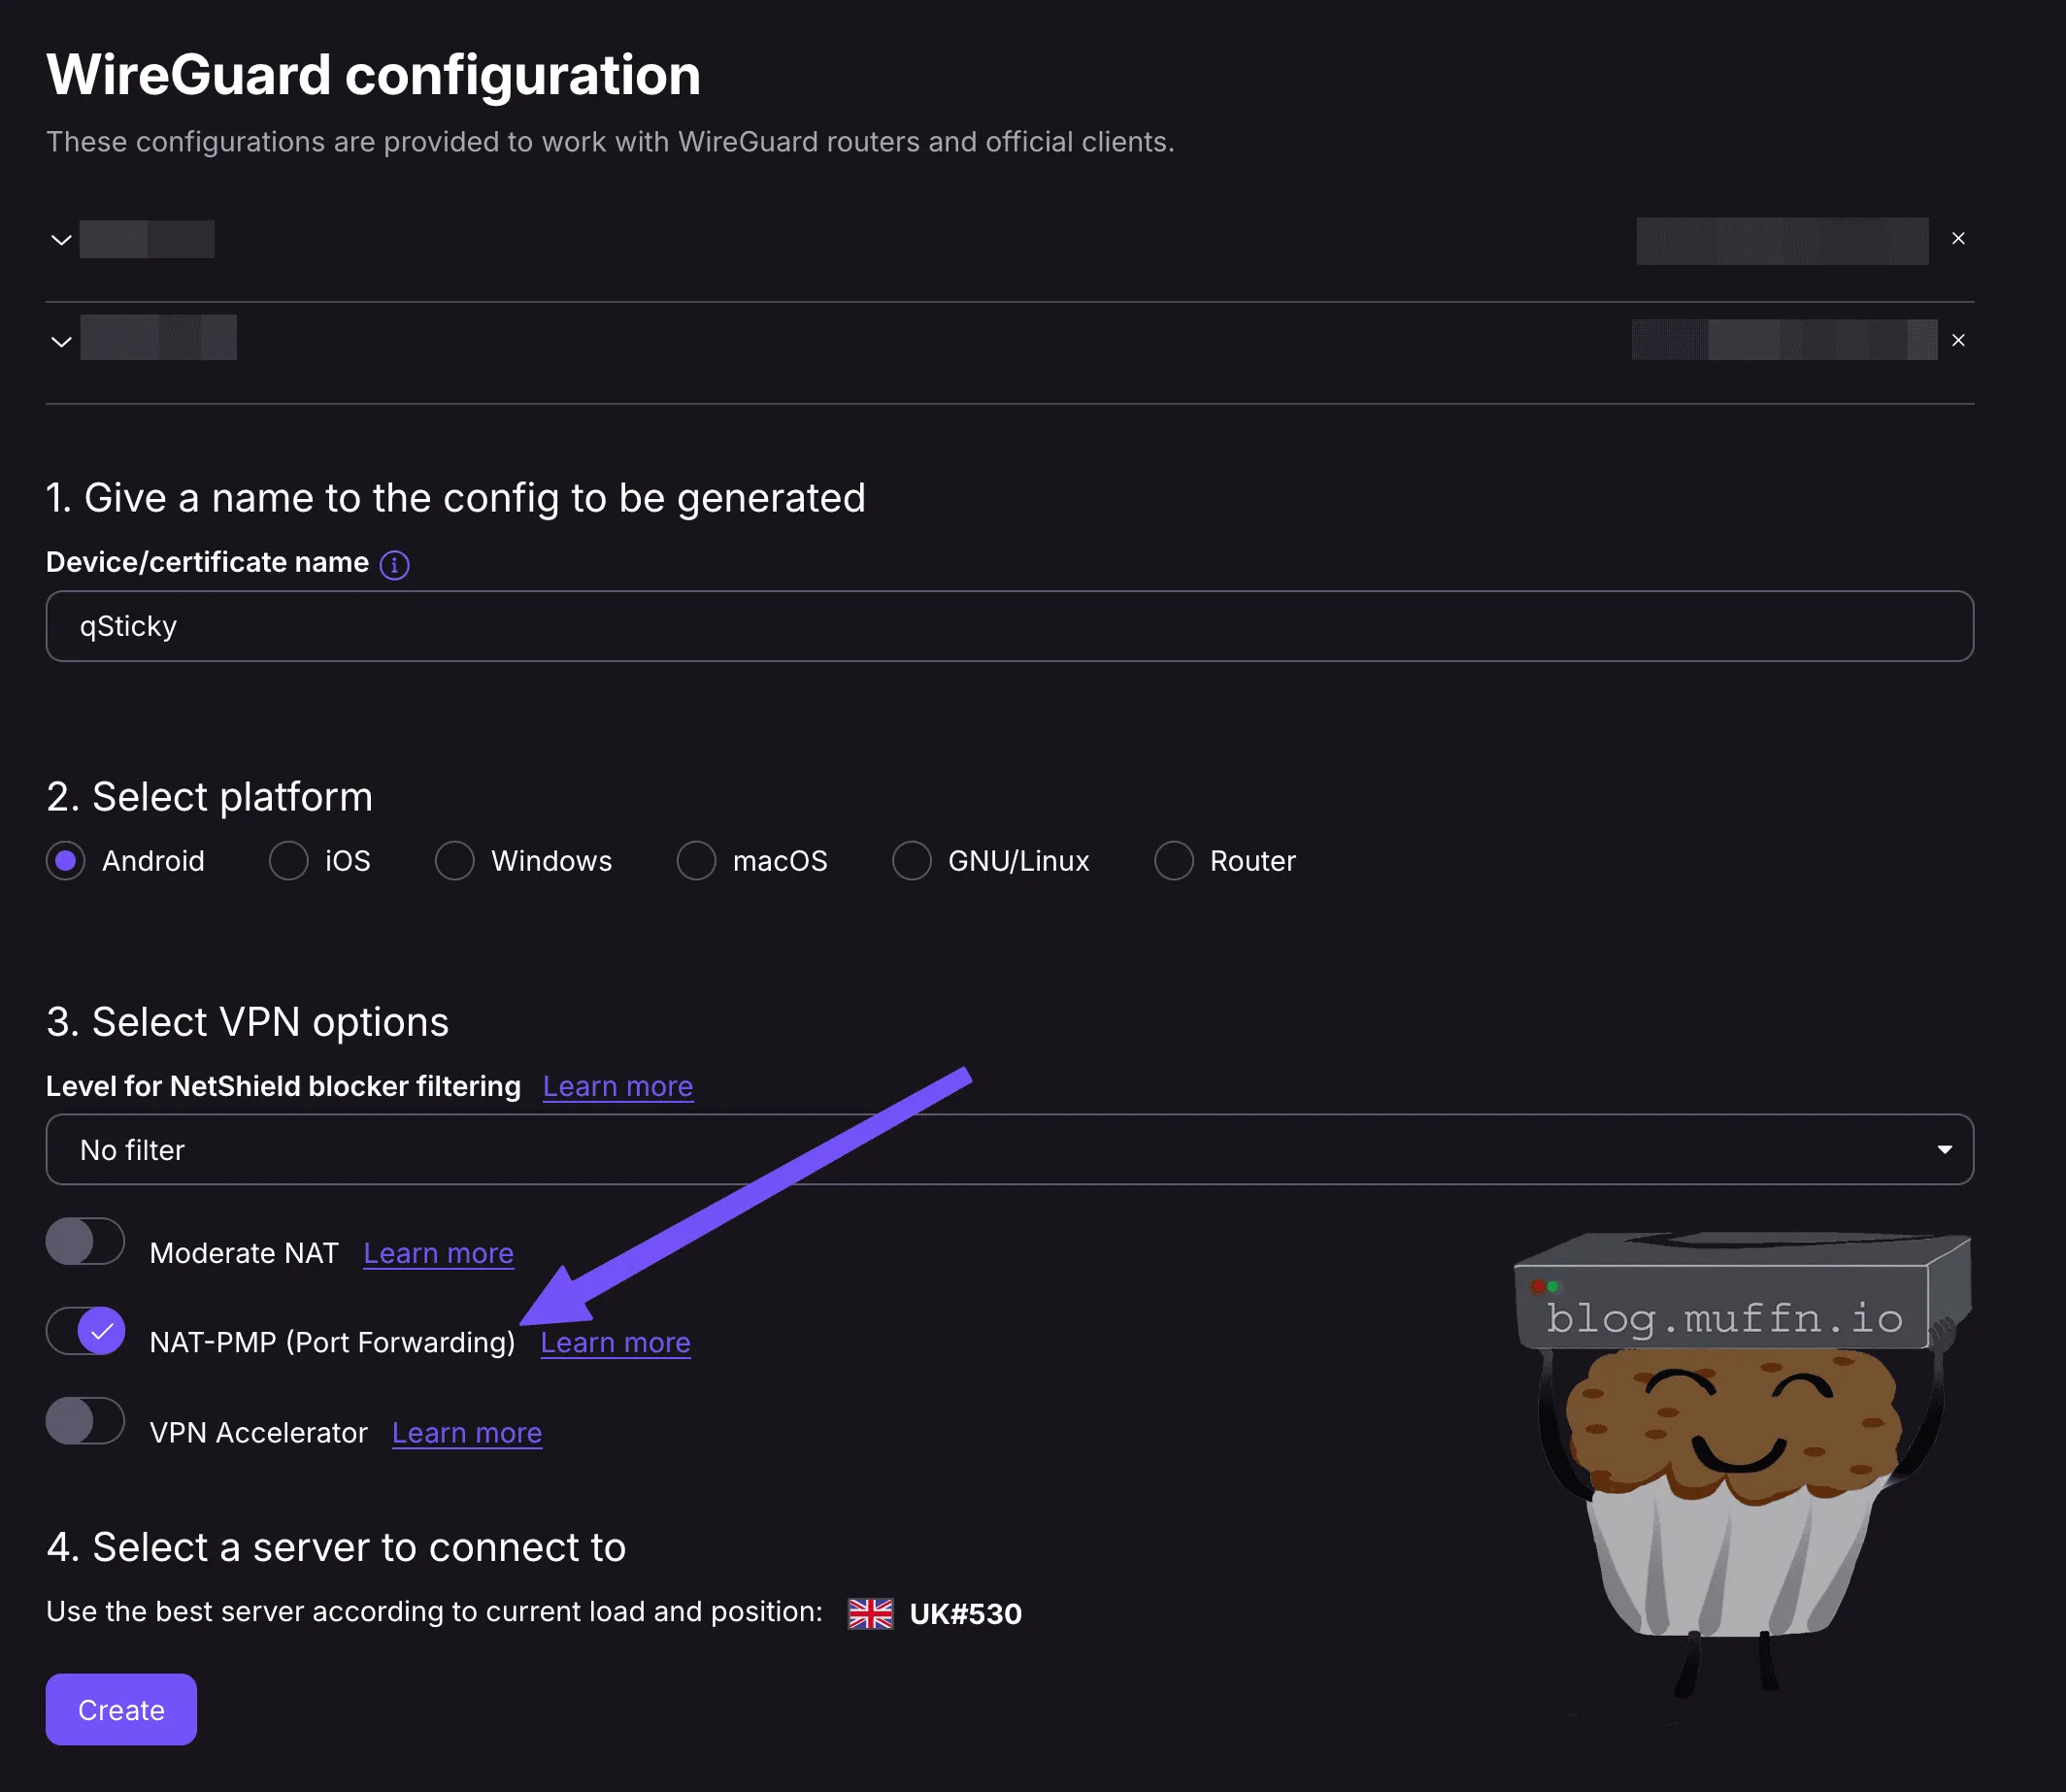Select the GNU/Linux platform radio
The height and width of the screenshot is (1792, 2066).
tap(911, 861)
